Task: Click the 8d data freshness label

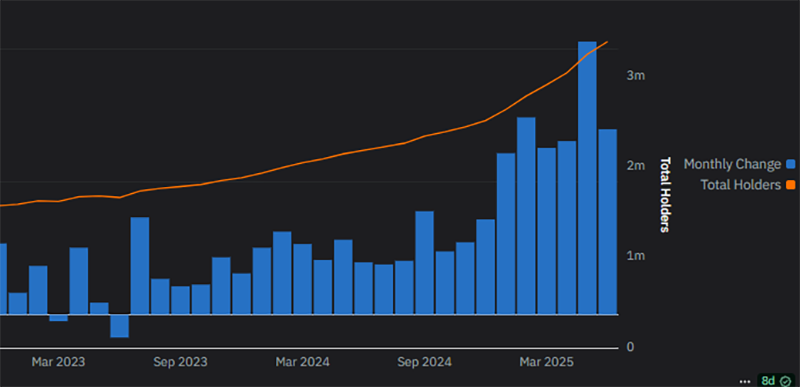Action: pos(768,381)
